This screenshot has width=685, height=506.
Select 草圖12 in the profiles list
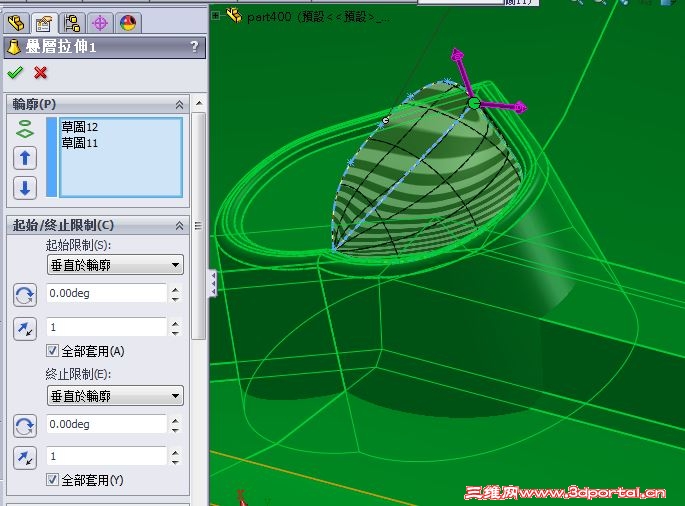pyautogui.click(x=80, y=127)
